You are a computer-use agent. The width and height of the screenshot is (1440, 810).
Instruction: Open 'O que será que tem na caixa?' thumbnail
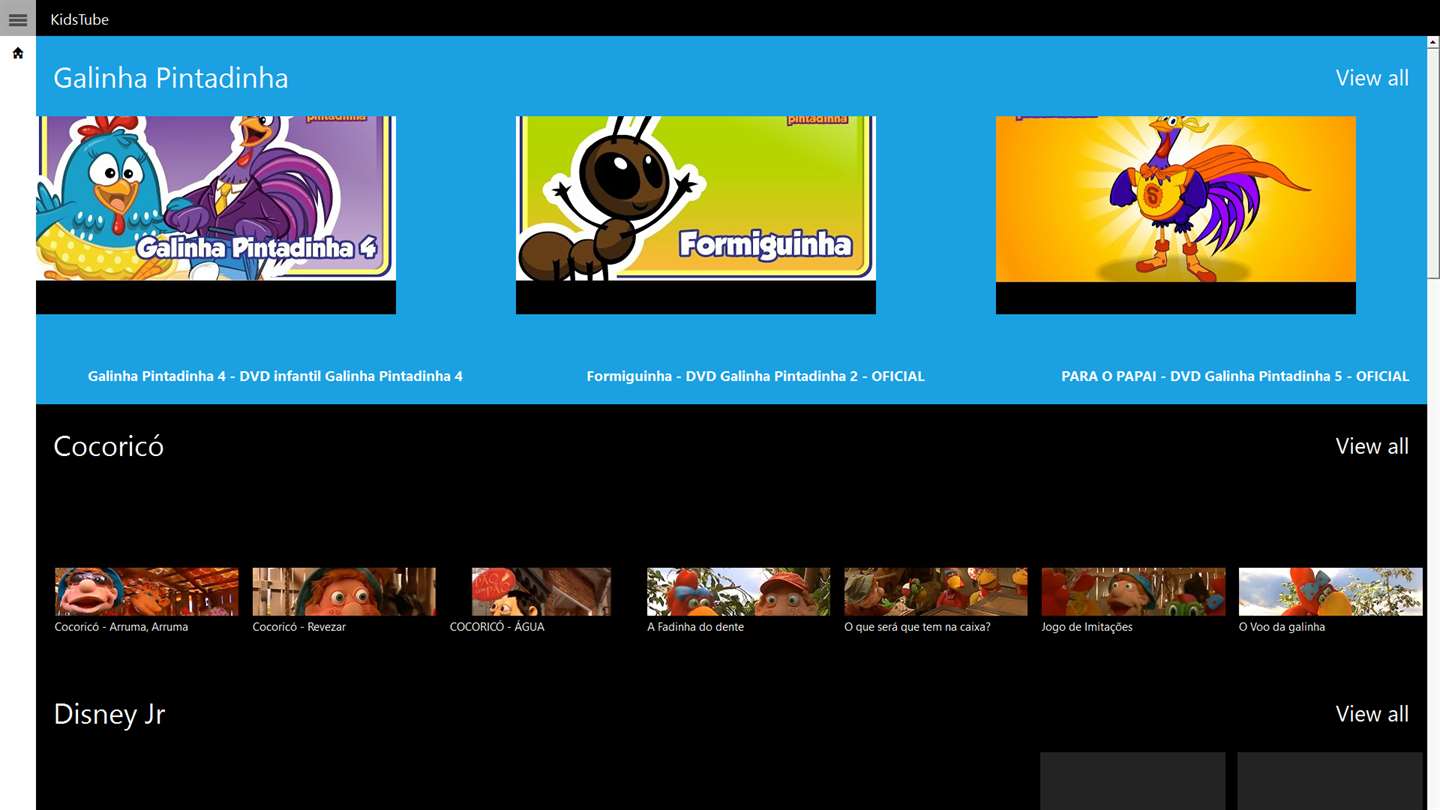tap(936, 592)
